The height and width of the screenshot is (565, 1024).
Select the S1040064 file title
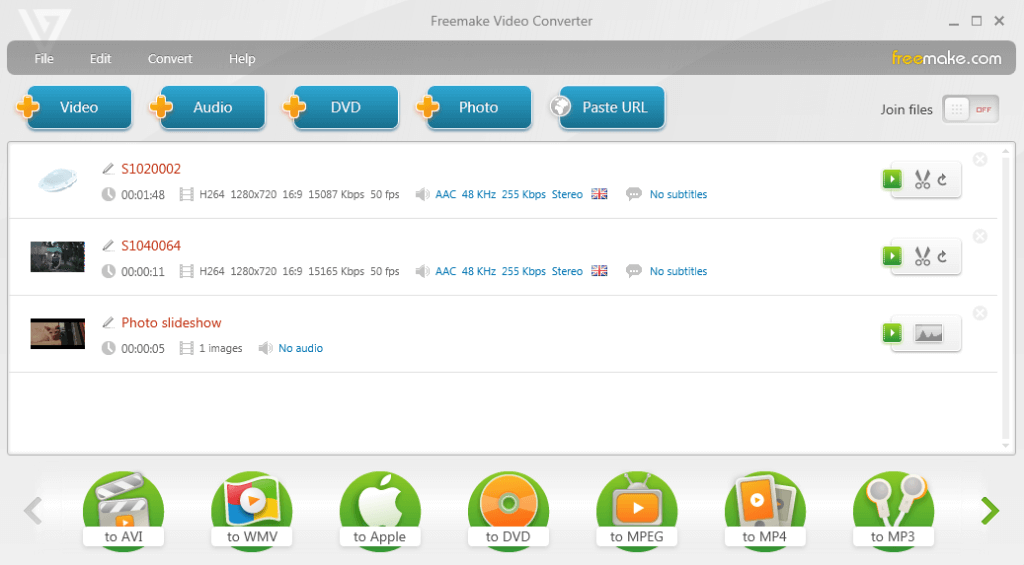[151, 246]
